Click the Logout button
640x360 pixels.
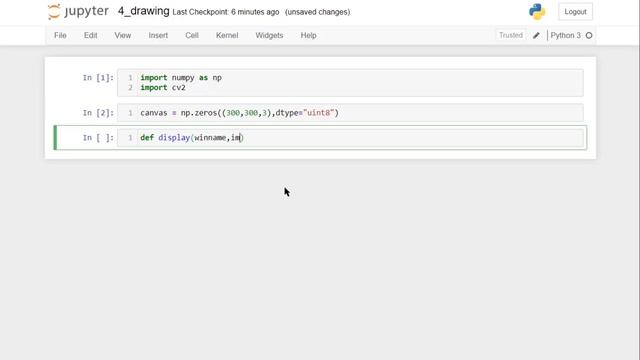click(x=575, y=12)
